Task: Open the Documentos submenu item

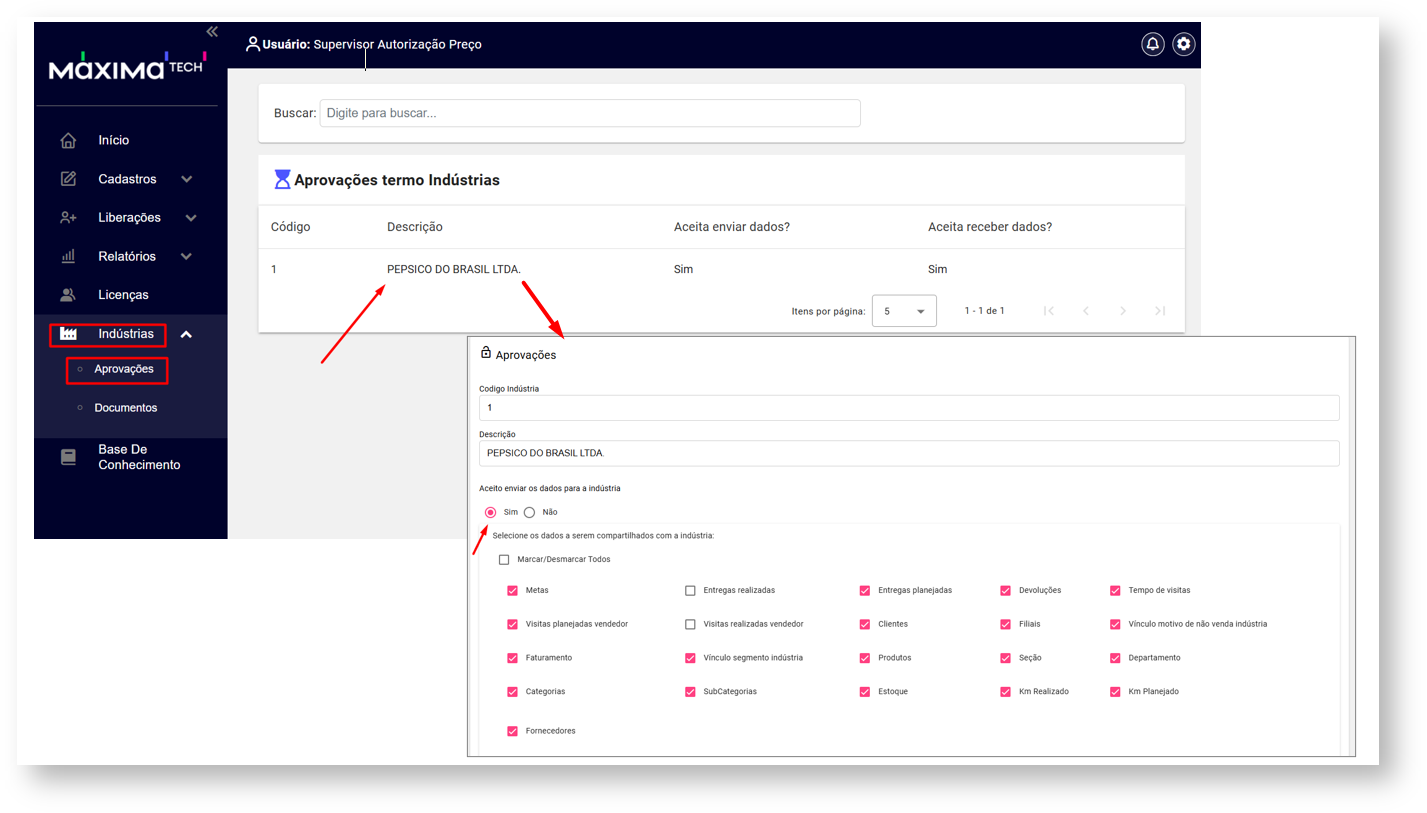Action: click(x=125, y=408)
